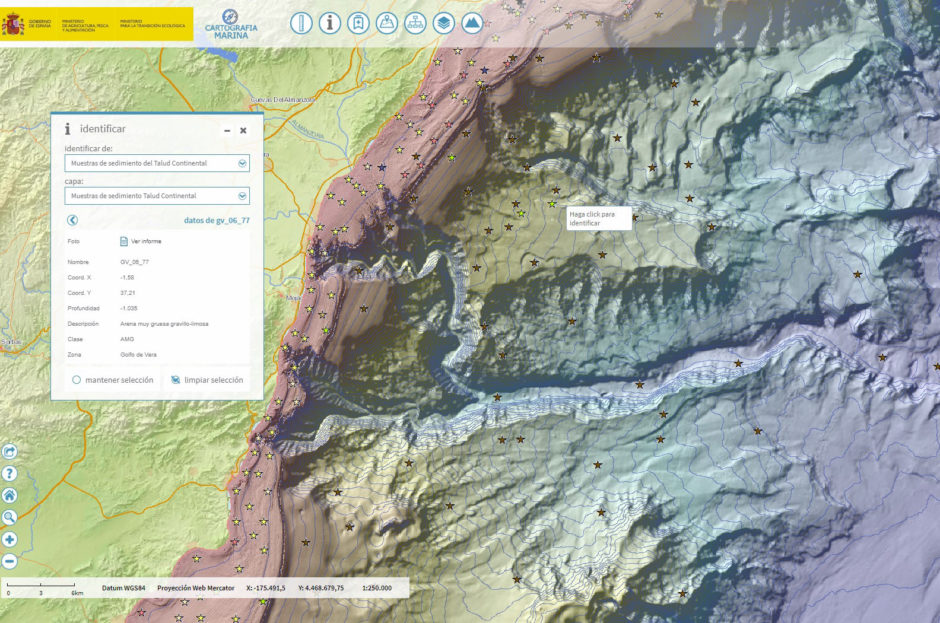The image size is (940, 623).
Task: Zoom out with the minus button
Action: pos(10,562)
